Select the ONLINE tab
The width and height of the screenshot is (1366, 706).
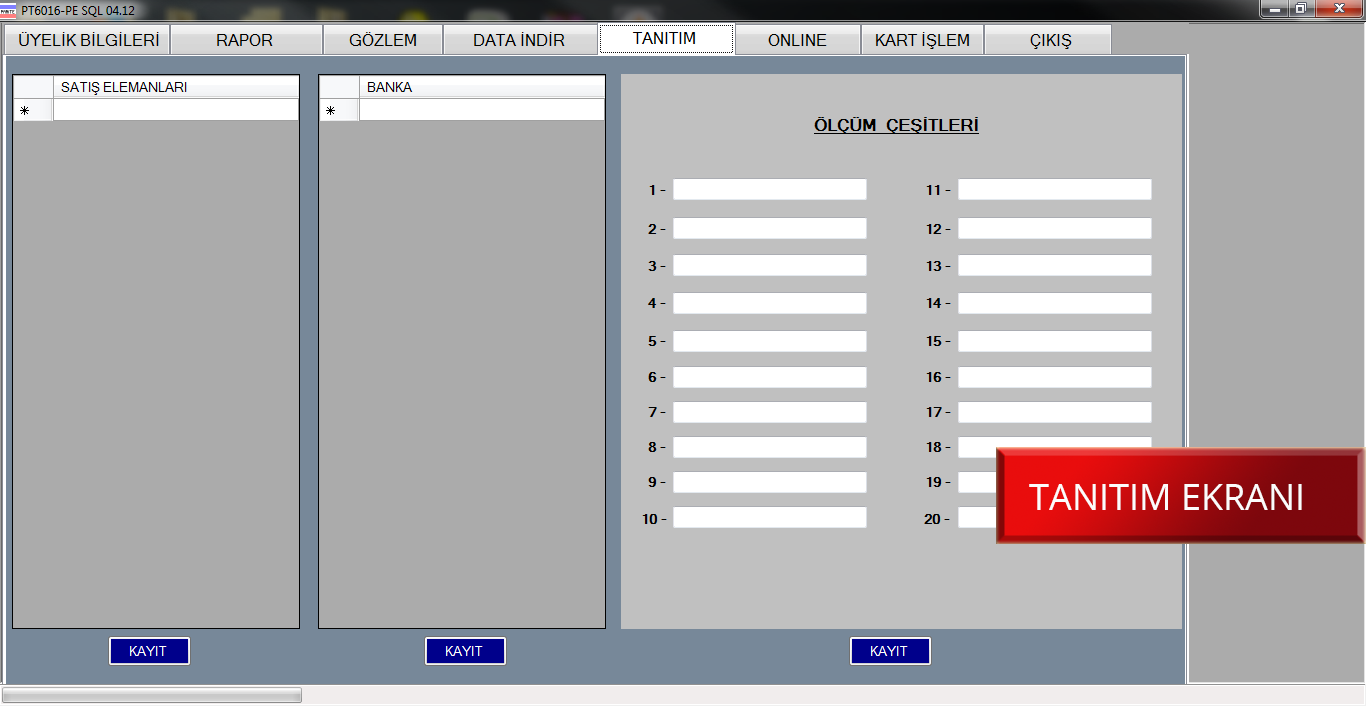[x=797, y=40]
